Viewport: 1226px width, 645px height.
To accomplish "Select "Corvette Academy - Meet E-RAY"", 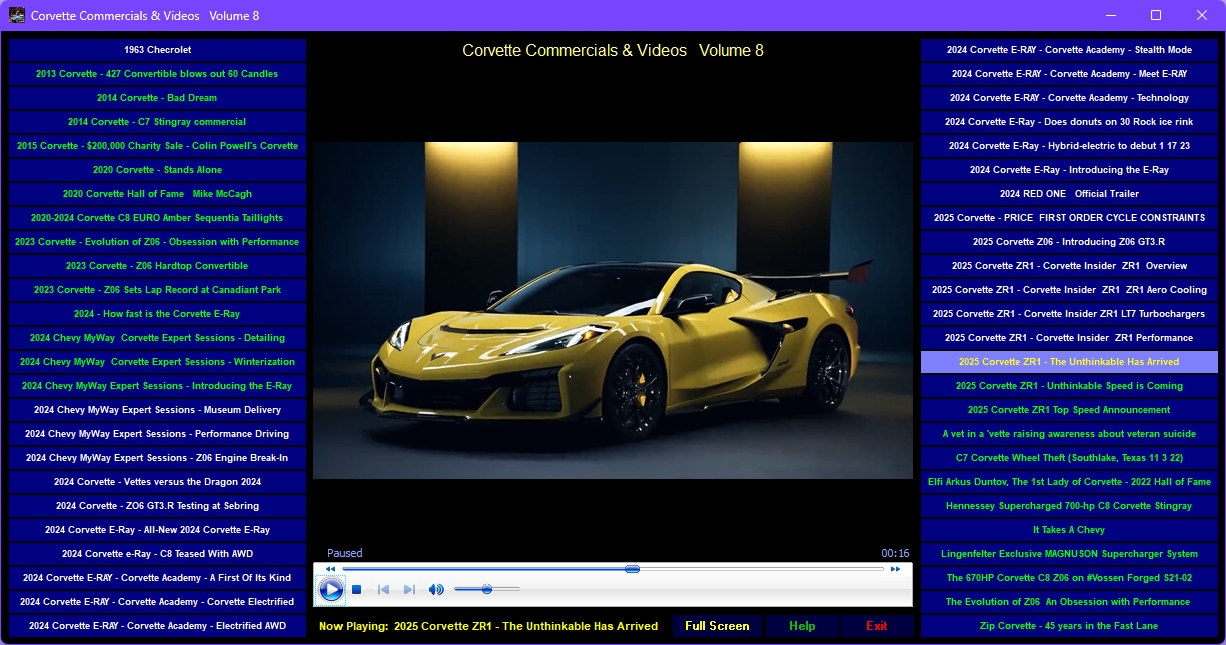I will tap(1069, 74).
